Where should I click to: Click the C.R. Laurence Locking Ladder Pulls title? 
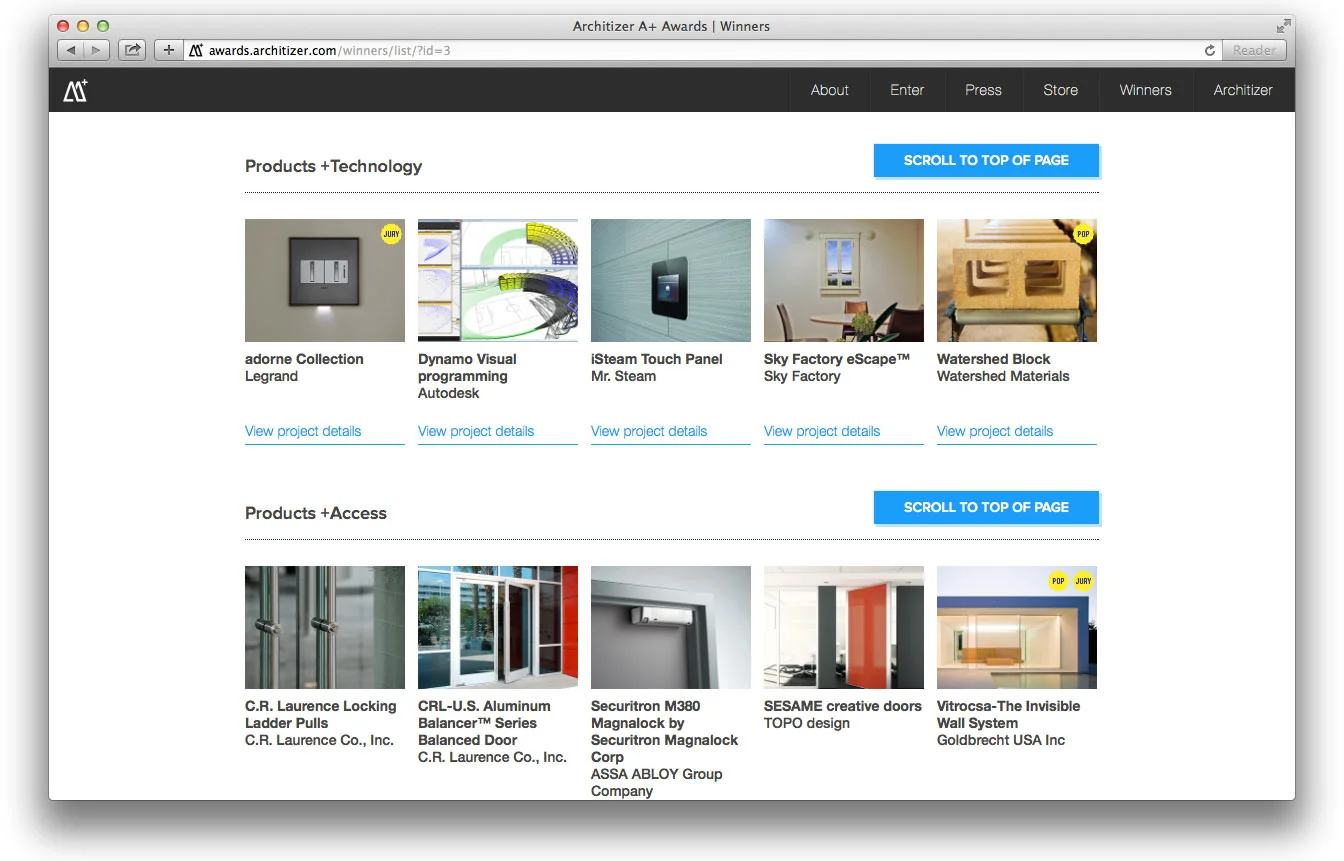point(321,714)
